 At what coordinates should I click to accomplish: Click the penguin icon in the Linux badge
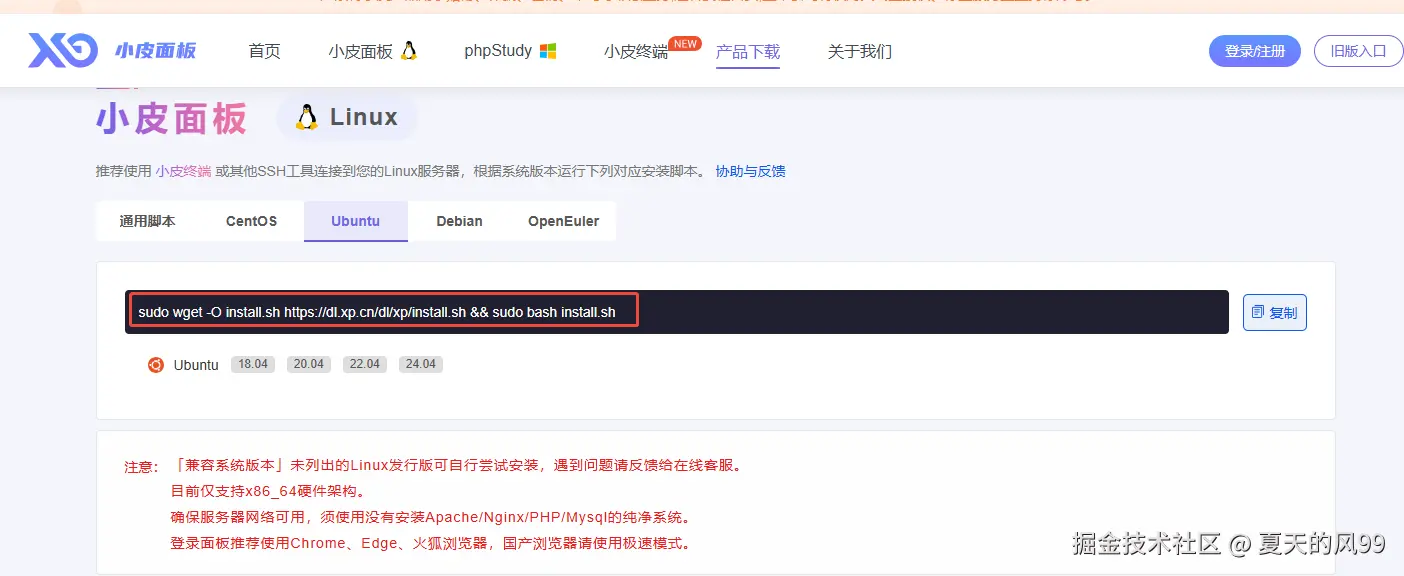[307, 117]
